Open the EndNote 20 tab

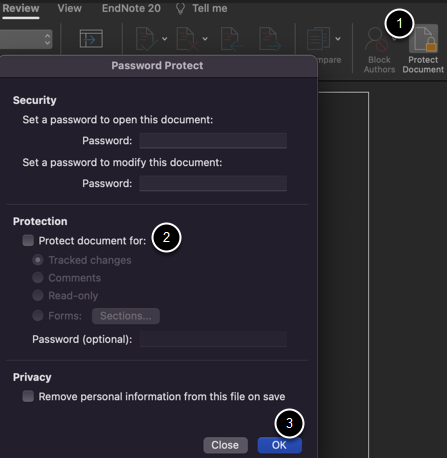click(131, 8)
